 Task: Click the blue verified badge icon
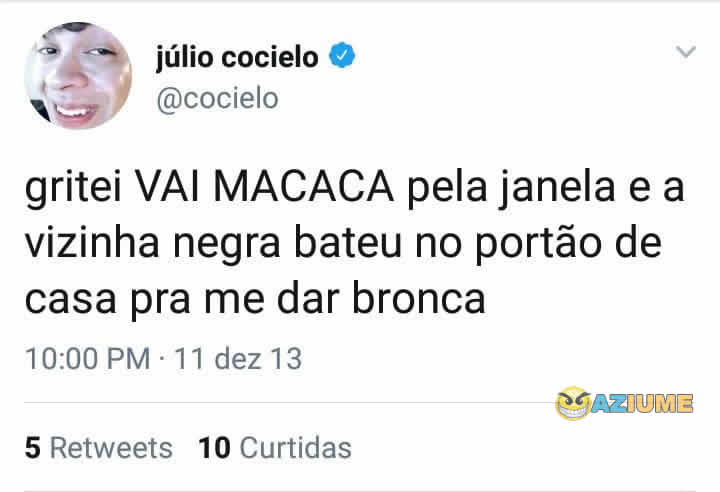[x=342, y=55]
